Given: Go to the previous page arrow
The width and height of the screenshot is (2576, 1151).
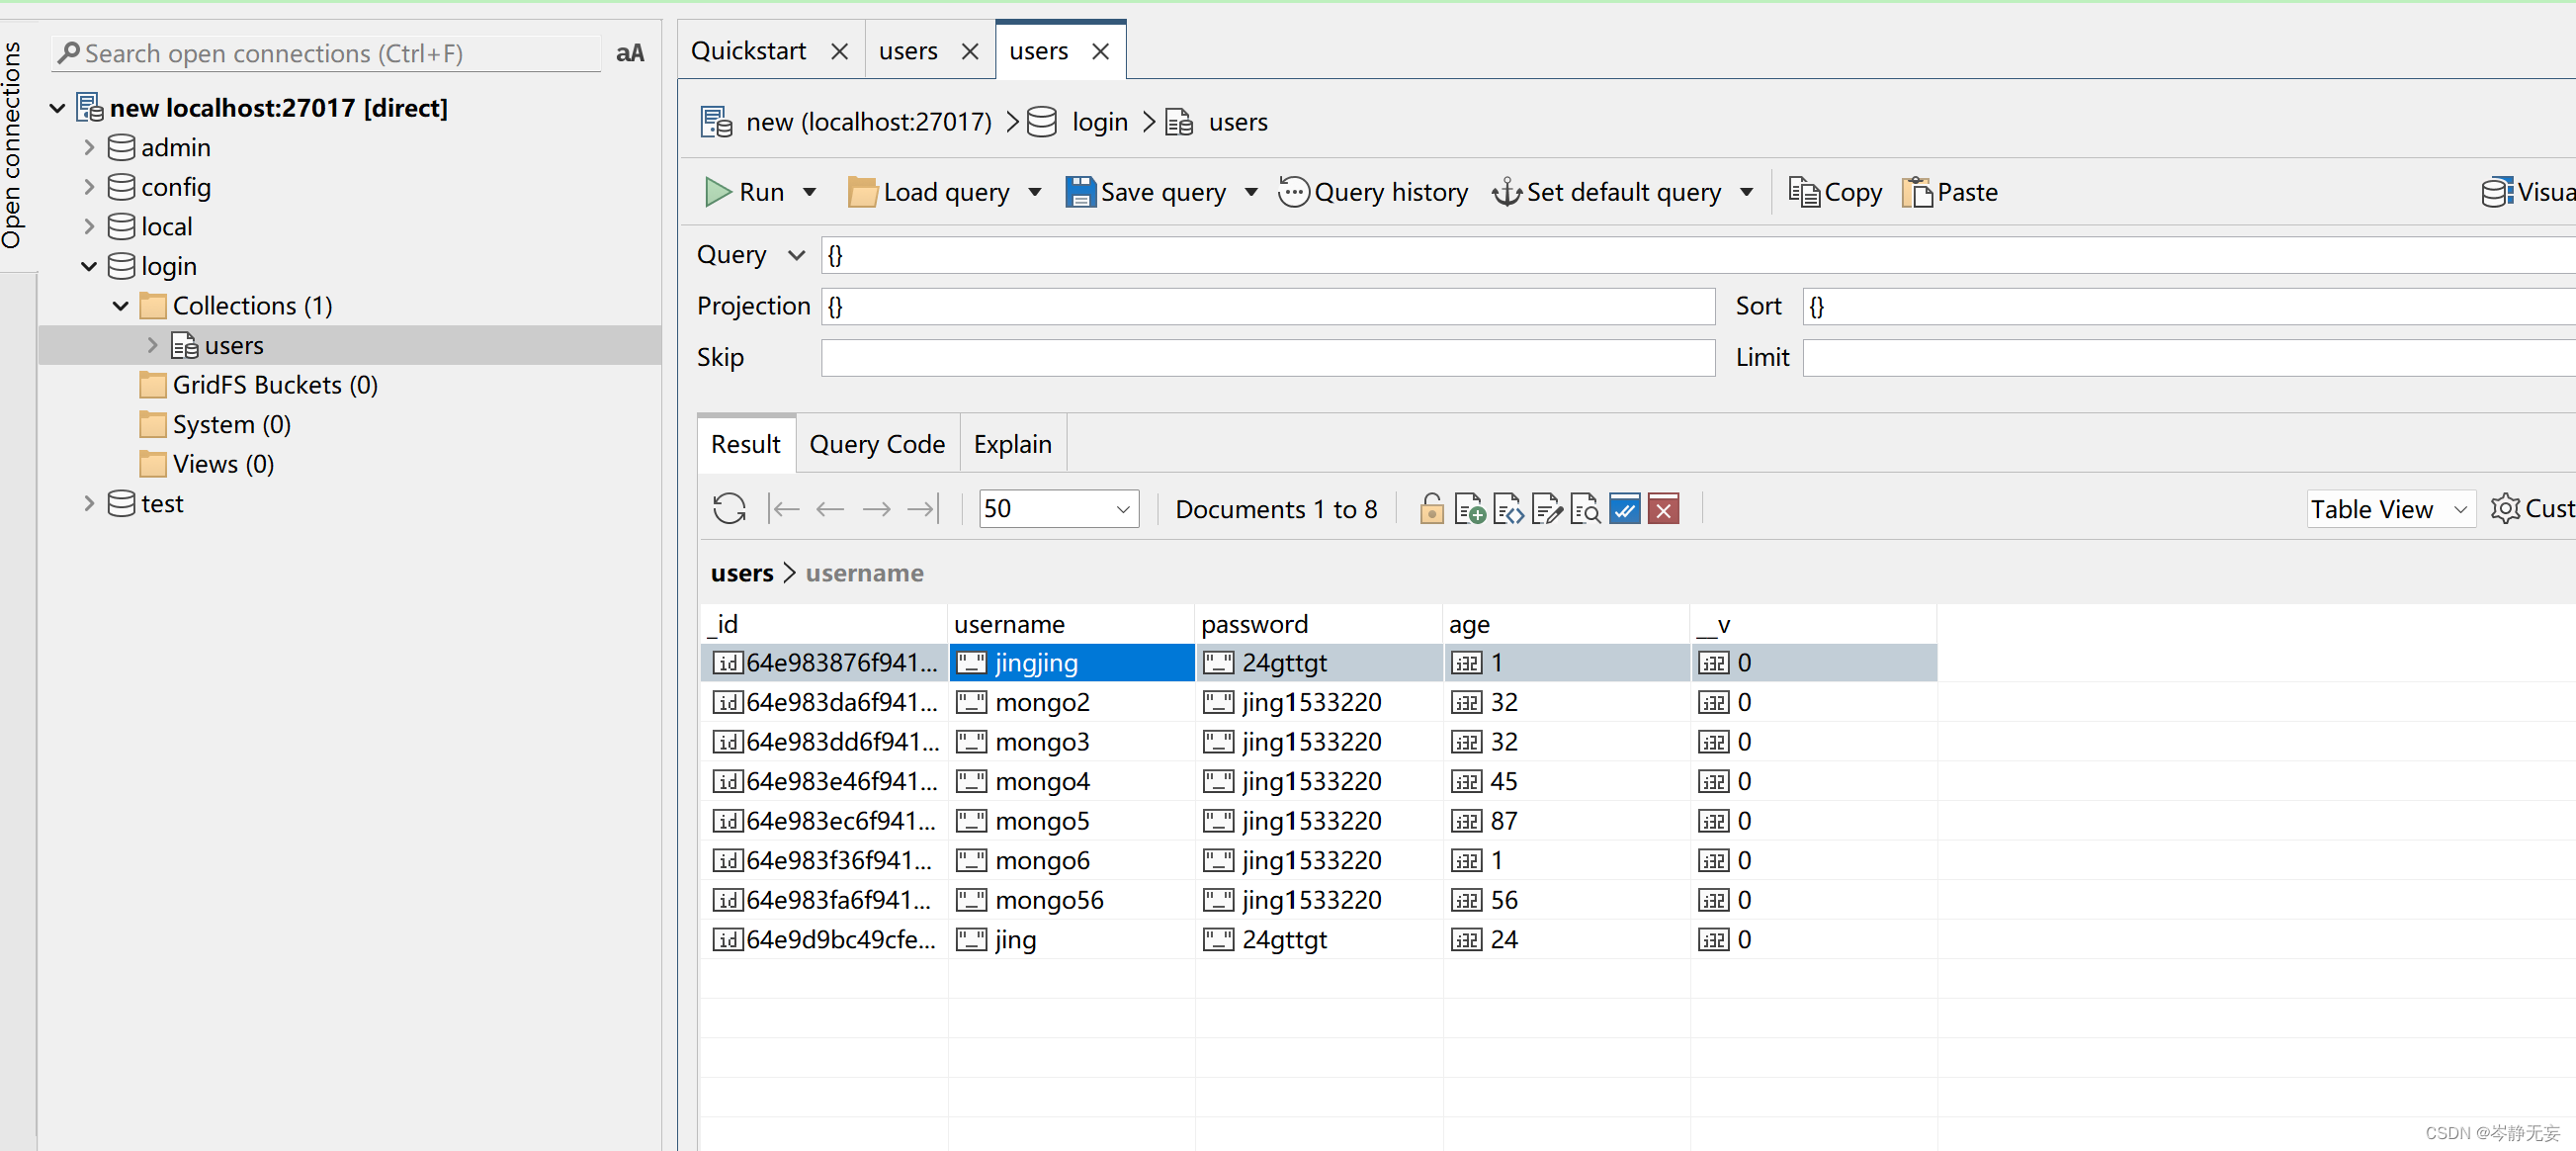Looking at the screenshot, I should pos(830,509).
